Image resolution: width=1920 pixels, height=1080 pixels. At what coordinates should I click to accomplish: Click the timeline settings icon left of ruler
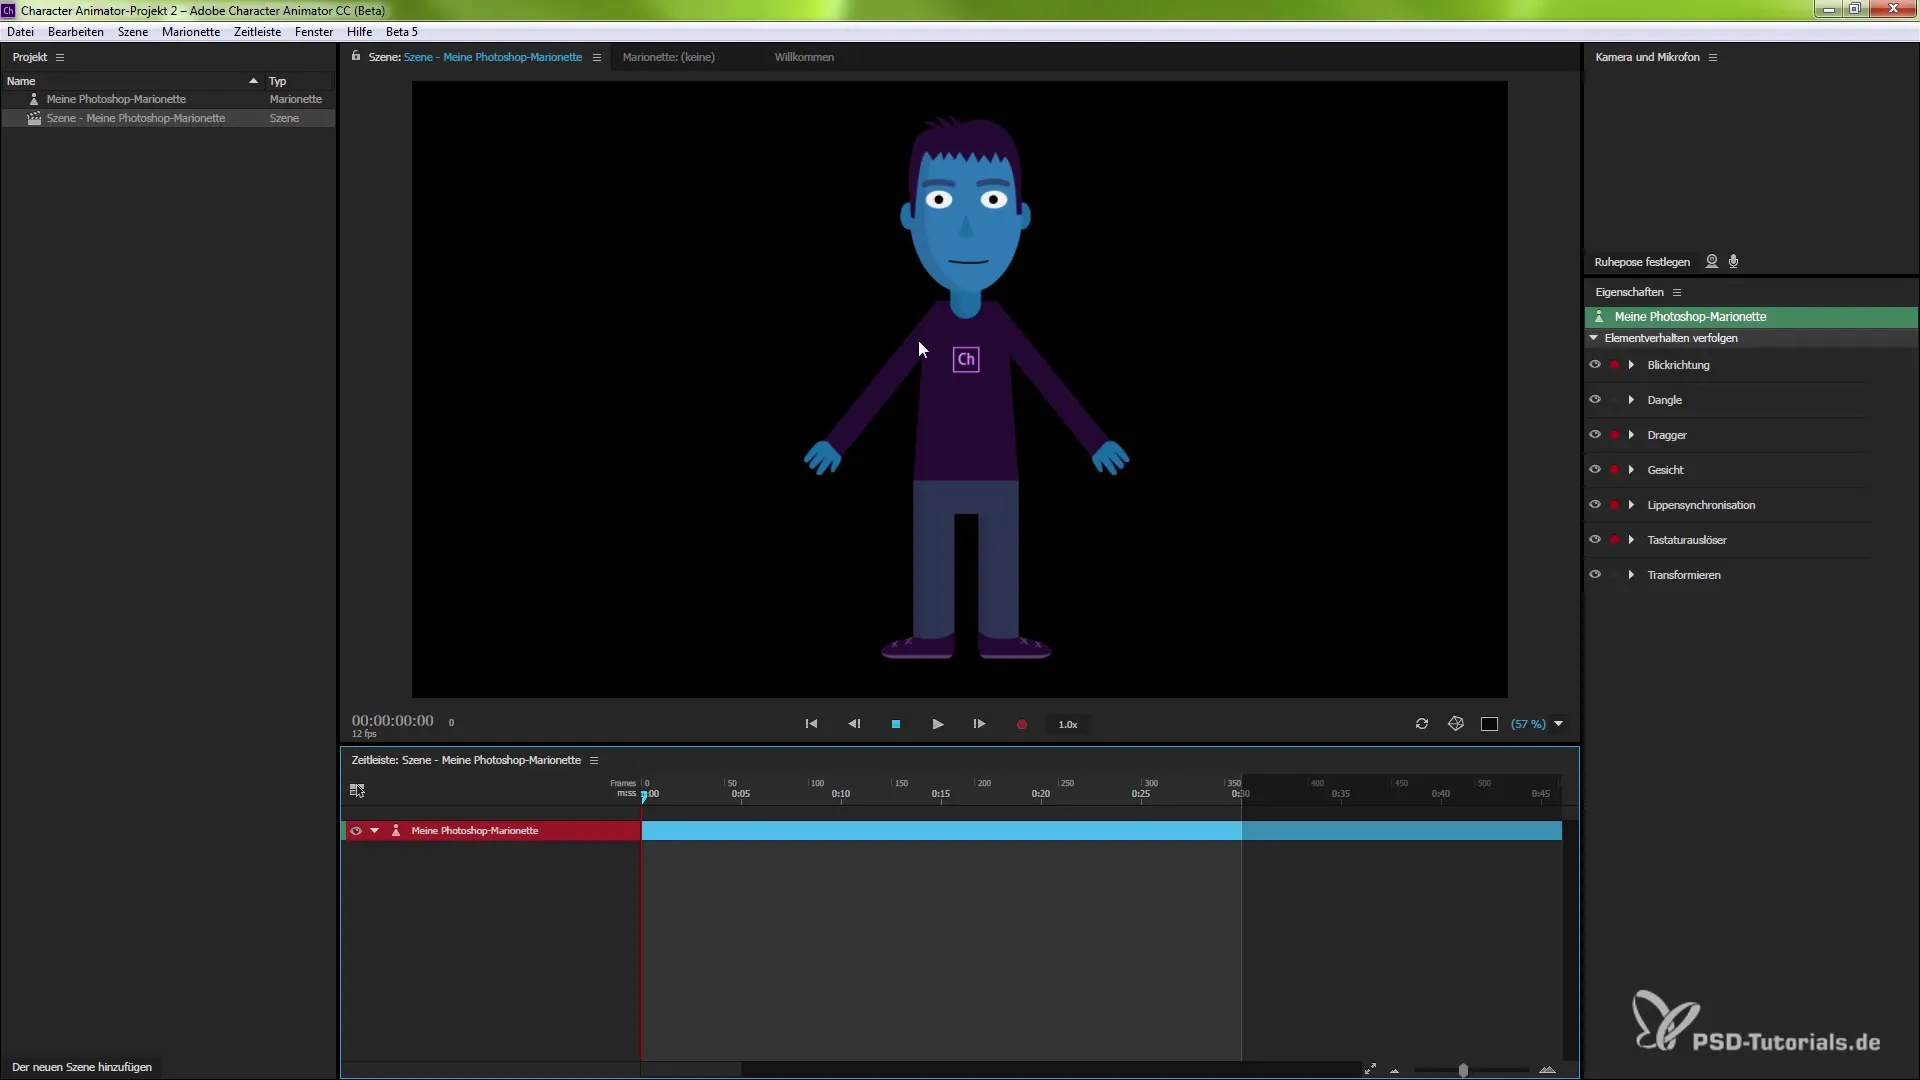pos(357,790)
